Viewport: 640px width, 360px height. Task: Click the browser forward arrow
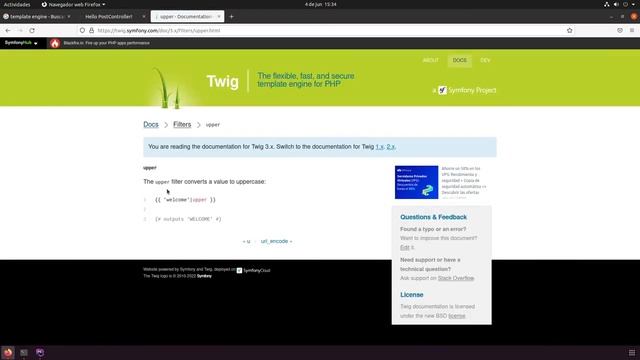pyautogui.click(x=20, y=31)
